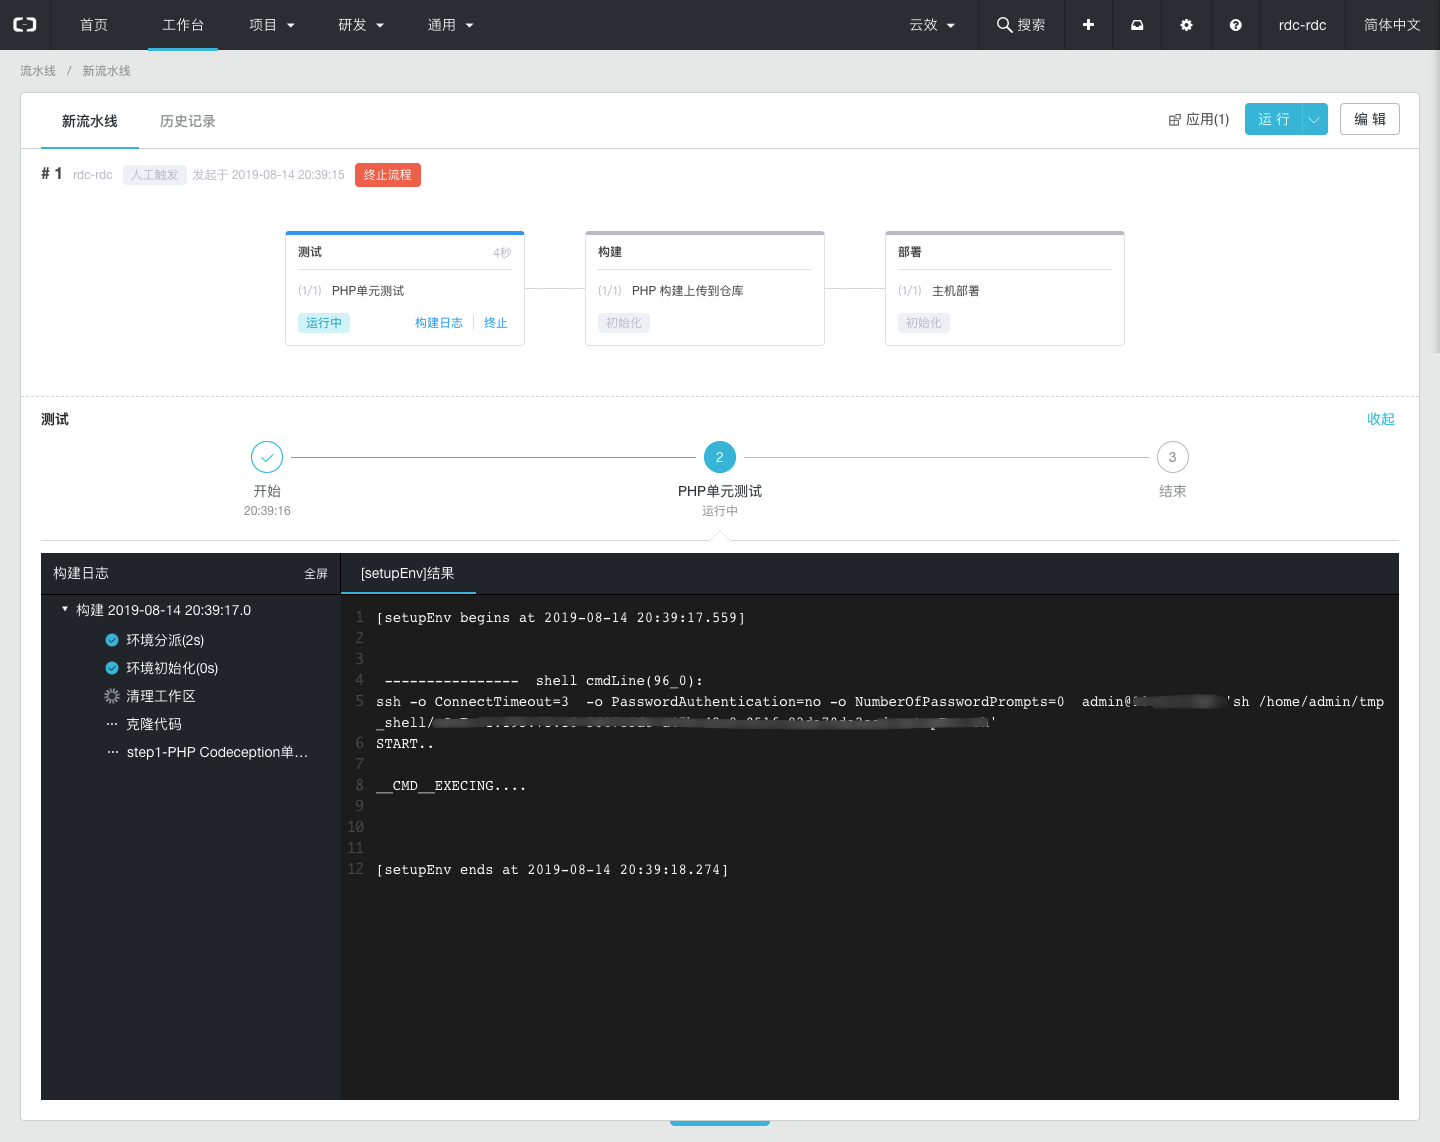Click 终止 link in 测试 card
Screen dimensions: 1440x1142
496,323
